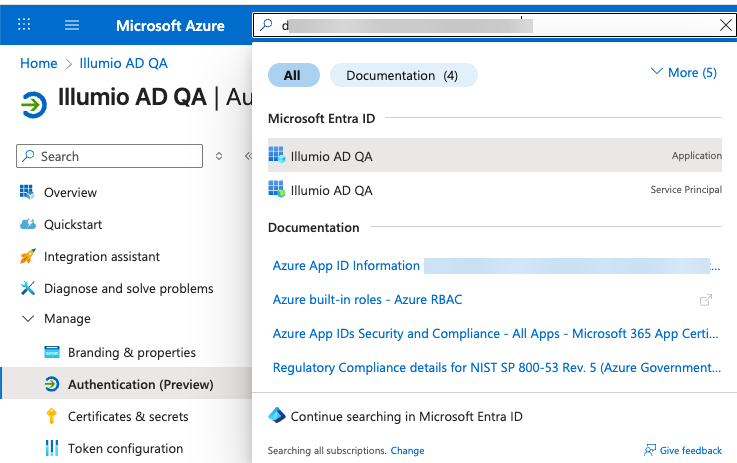The width and height of the screenshot is (737, 463).
Task: Open Azure App ID Information doc link
Action: coord(496,266)
